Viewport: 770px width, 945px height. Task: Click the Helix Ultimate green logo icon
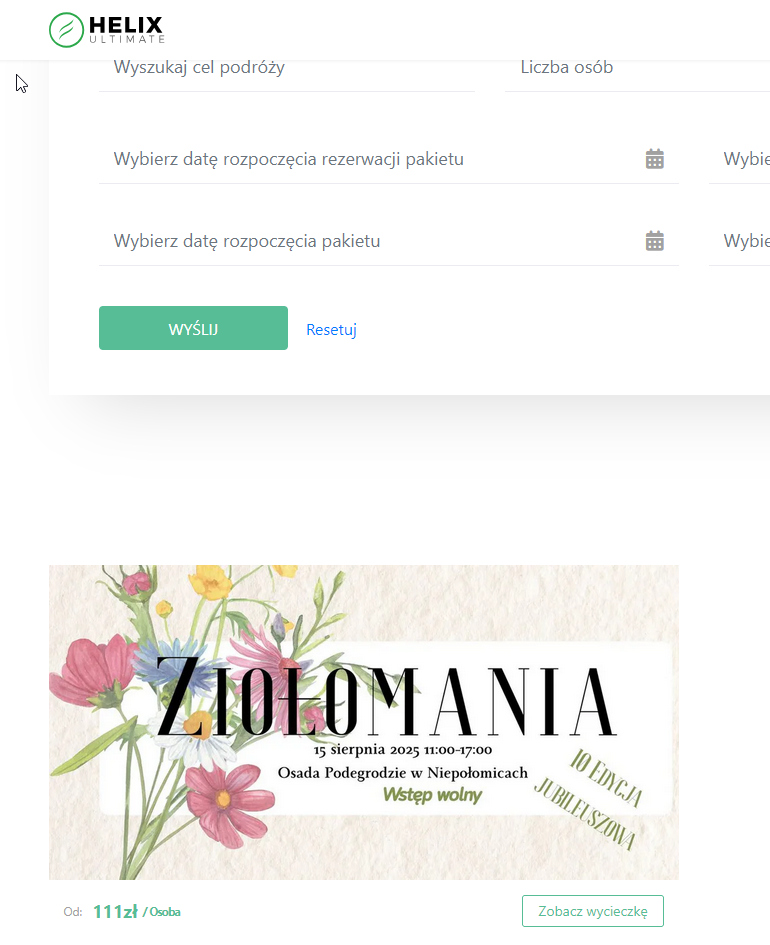66,30
